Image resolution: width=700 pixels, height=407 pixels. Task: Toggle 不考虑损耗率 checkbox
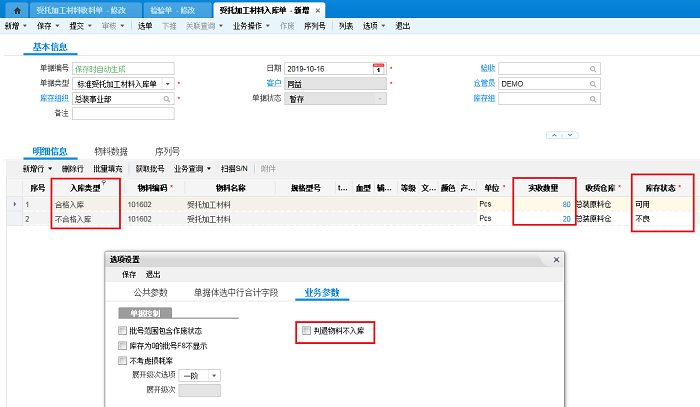click(x=123, y=360)
